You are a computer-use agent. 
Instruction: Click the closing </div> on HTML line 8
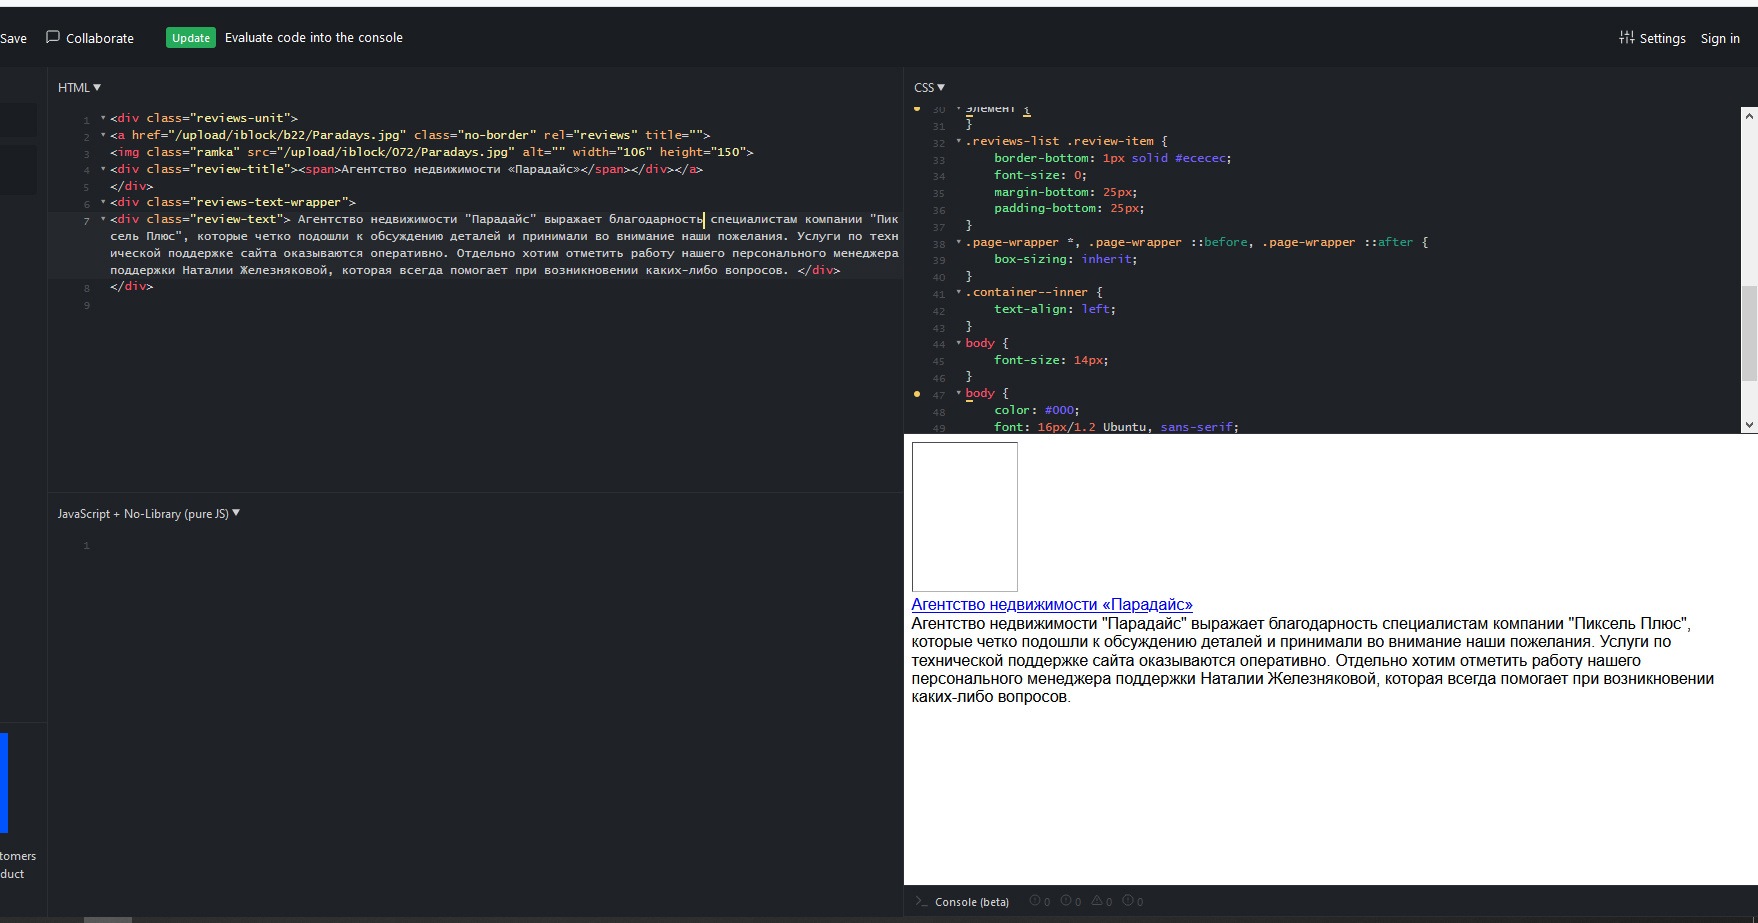132,286
